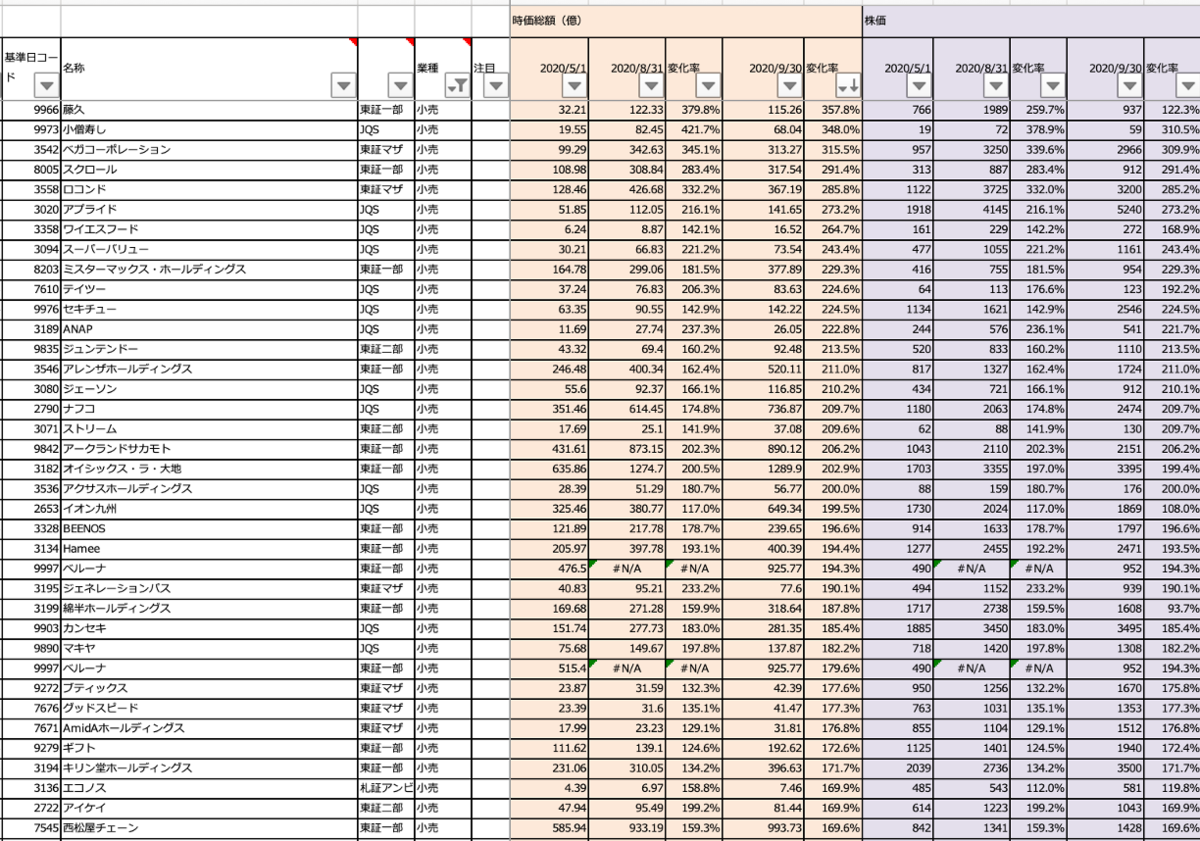Image resolution: width=1200 pixels, height=841 pixels.
Task: Select the グッドスピード cell
Action: [x=209, y=709]
